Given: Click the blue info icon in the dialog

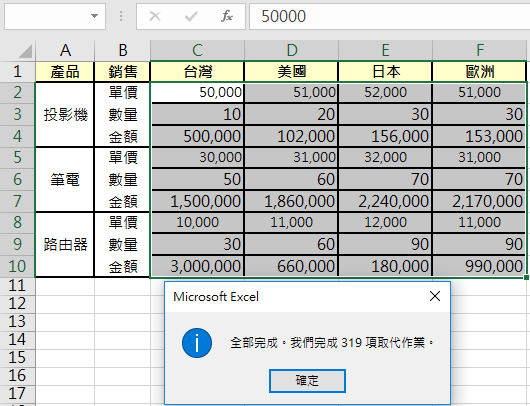Looking at the screenshot, I should pyautogui.click(x=197, y=343).
